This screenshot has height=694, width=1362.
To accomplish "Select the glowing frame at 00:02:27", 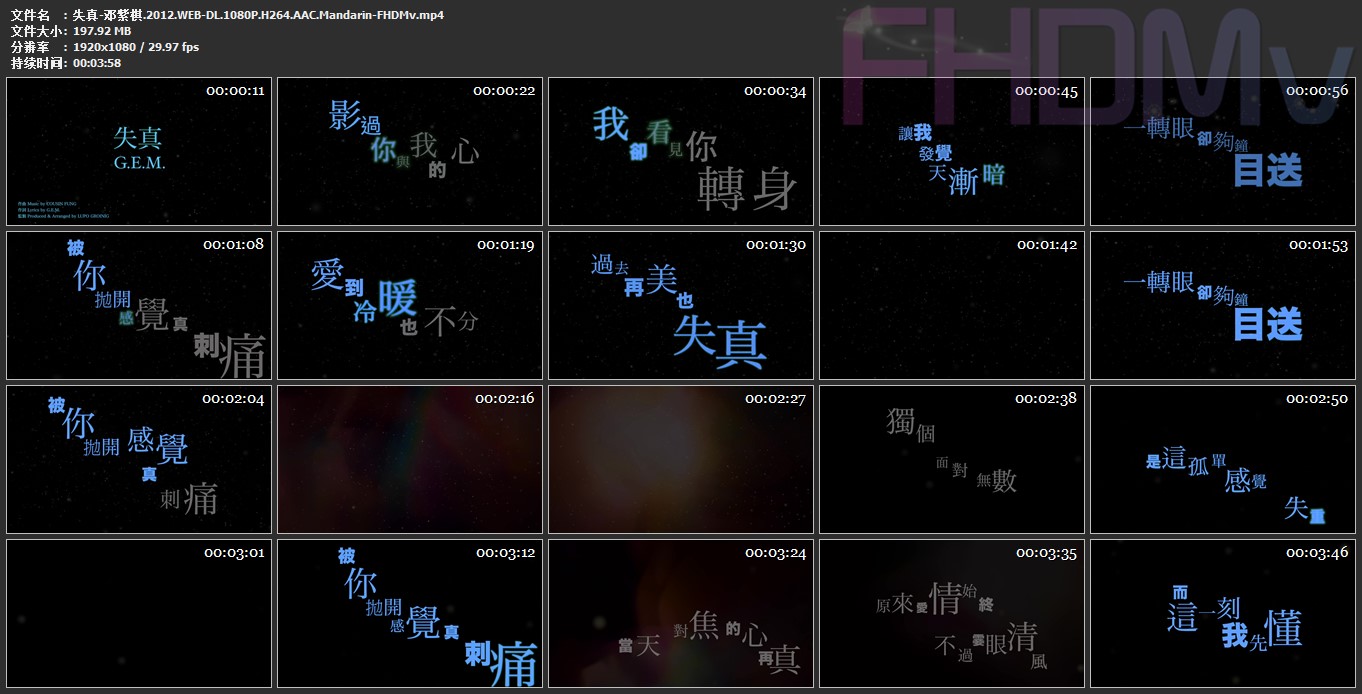I will coord(681,460).
